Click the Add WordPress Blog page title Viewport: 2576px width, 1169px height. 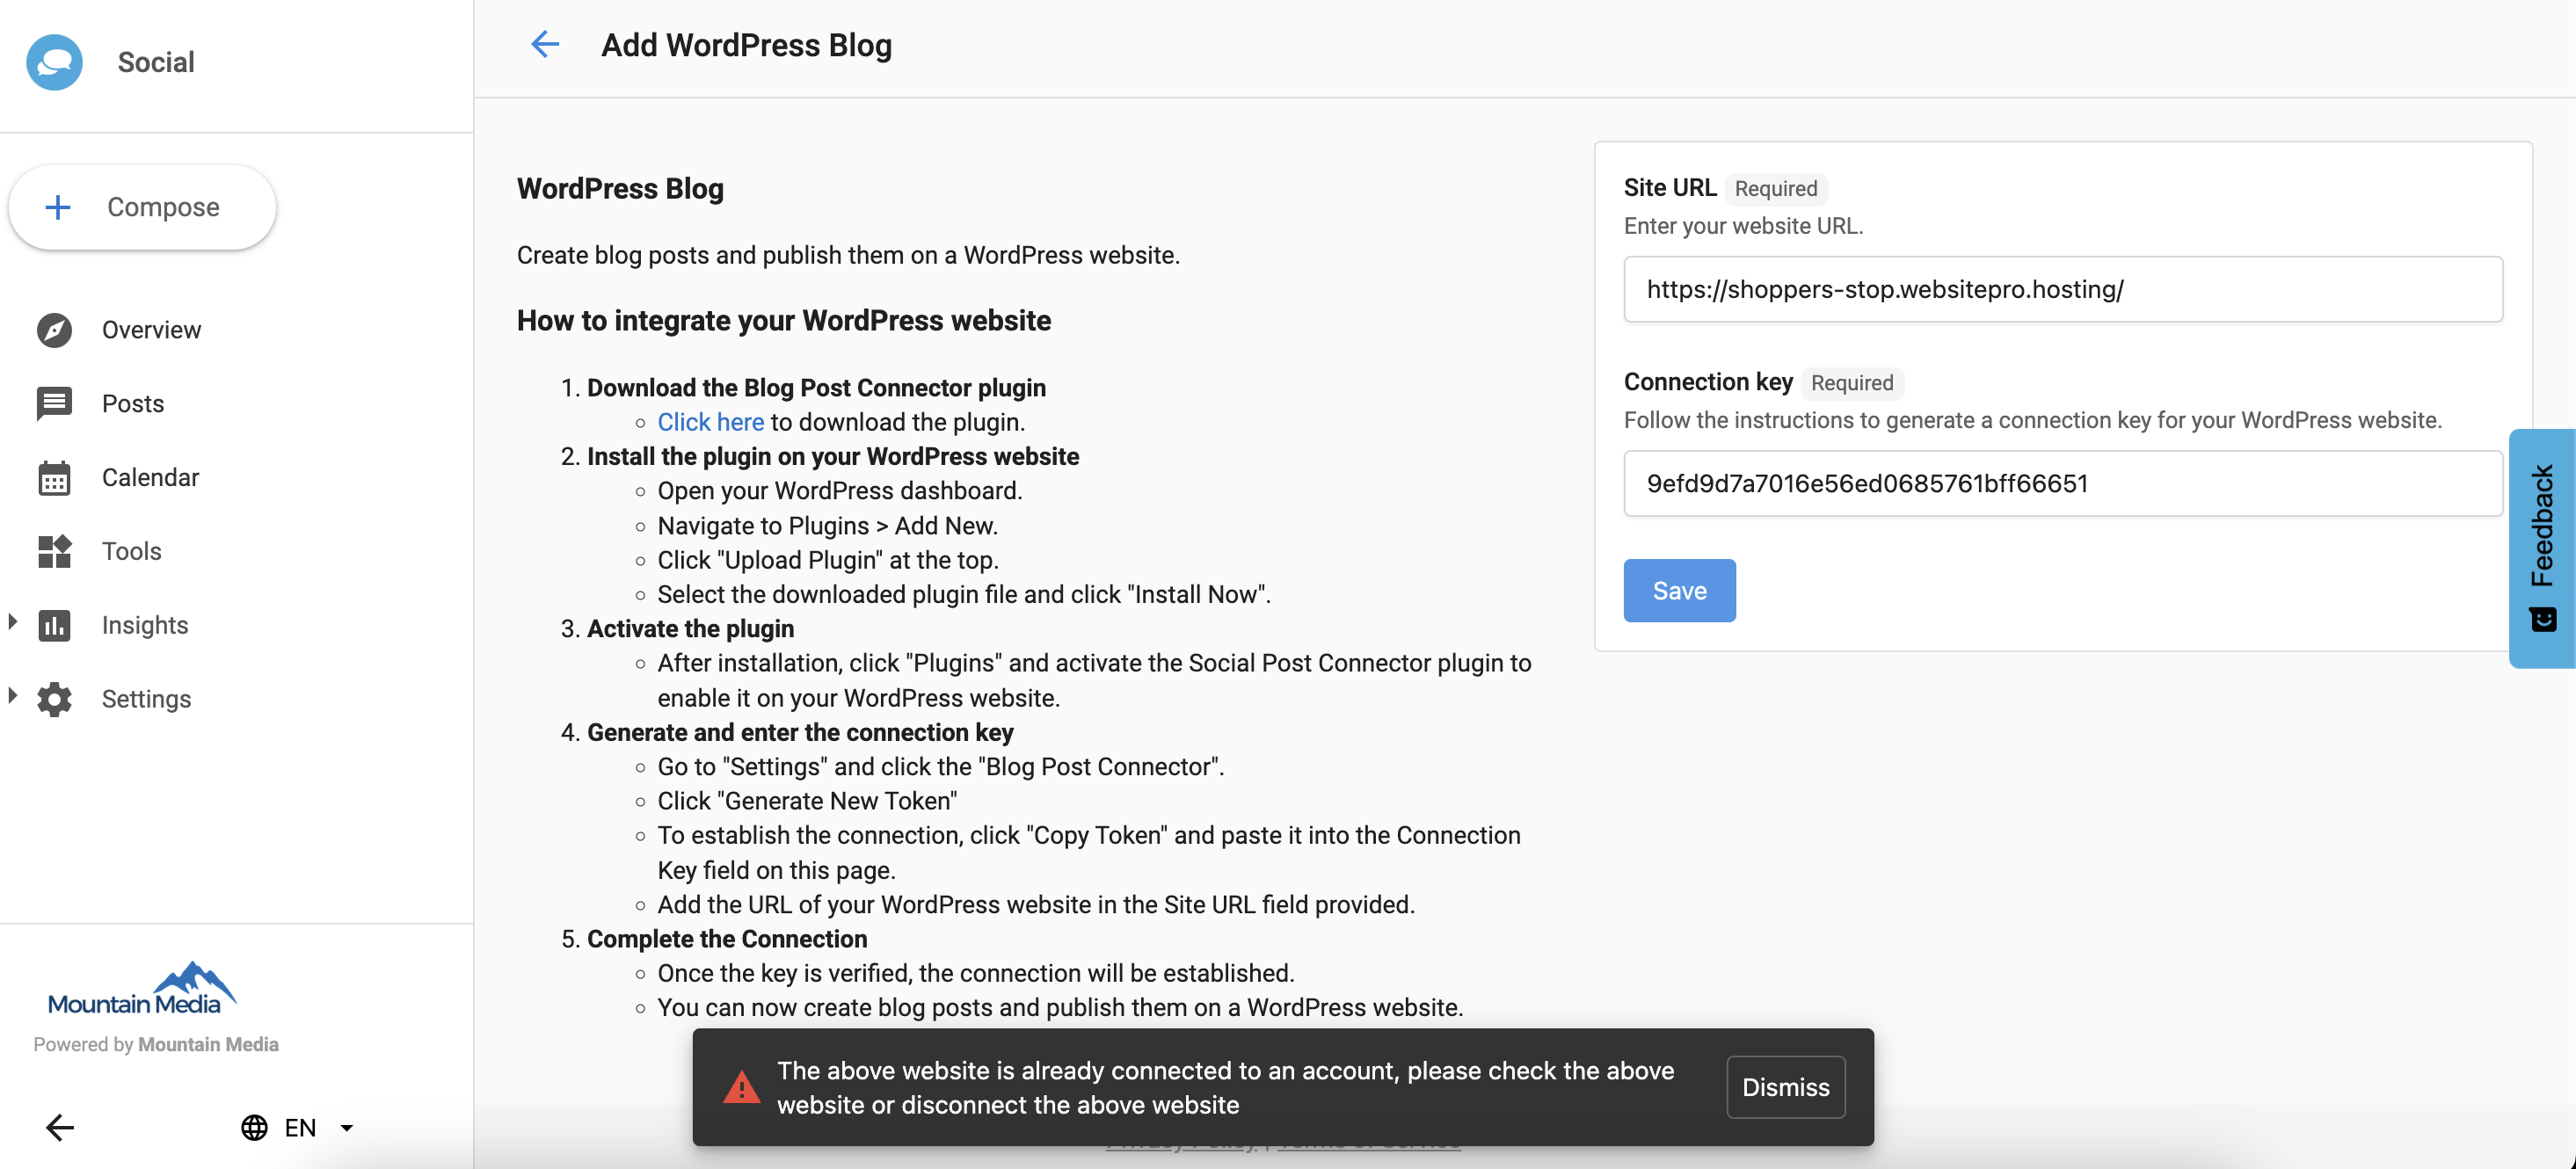pos(746,45)
